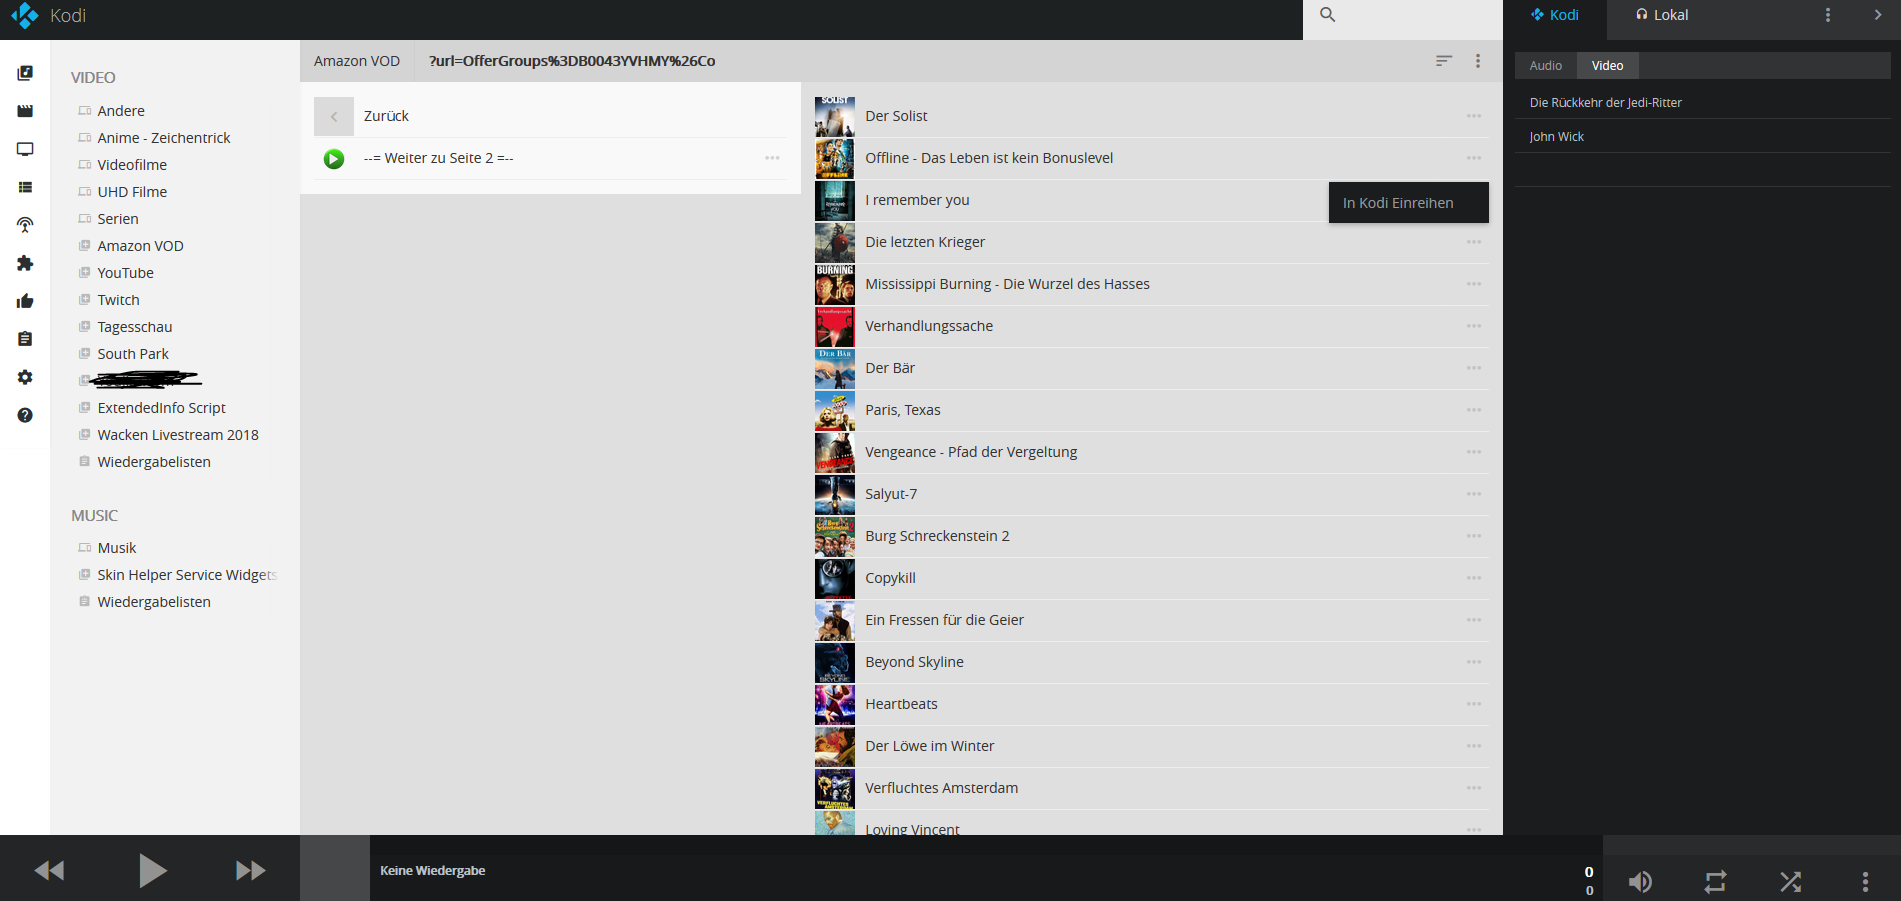1901x901 pixels.
Task: Click the Mississippi Burning poster thumbnail
Action: tap(835, 284)
